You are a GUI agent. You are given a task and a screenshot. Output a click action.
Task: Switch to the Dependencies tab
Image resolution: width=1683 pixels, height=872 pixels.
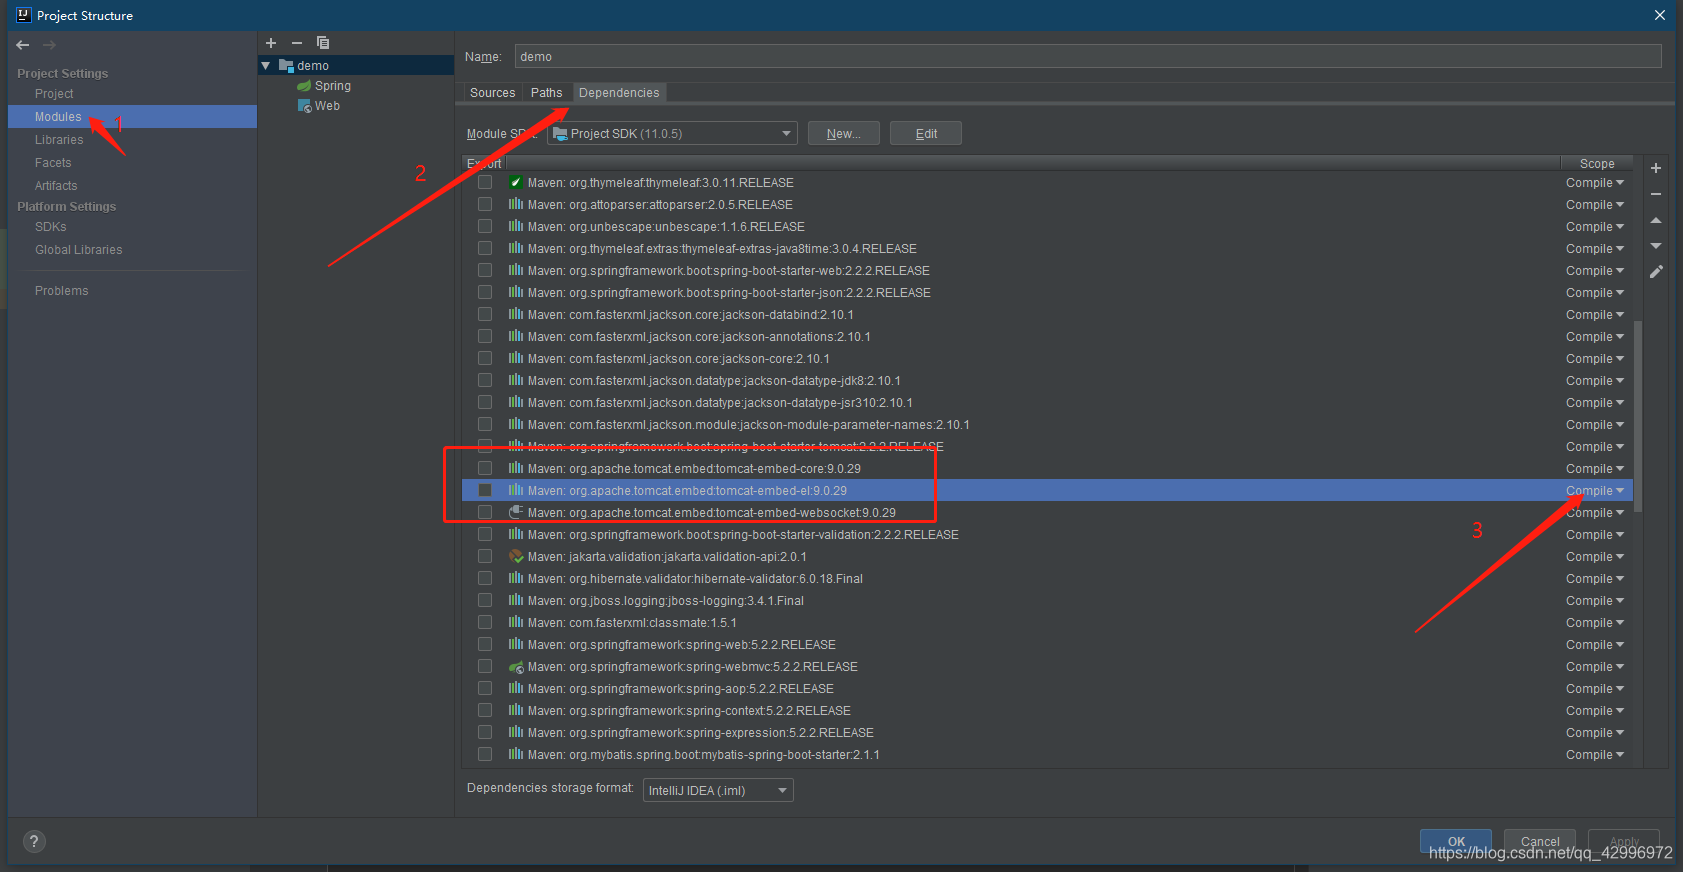(619, 93)
